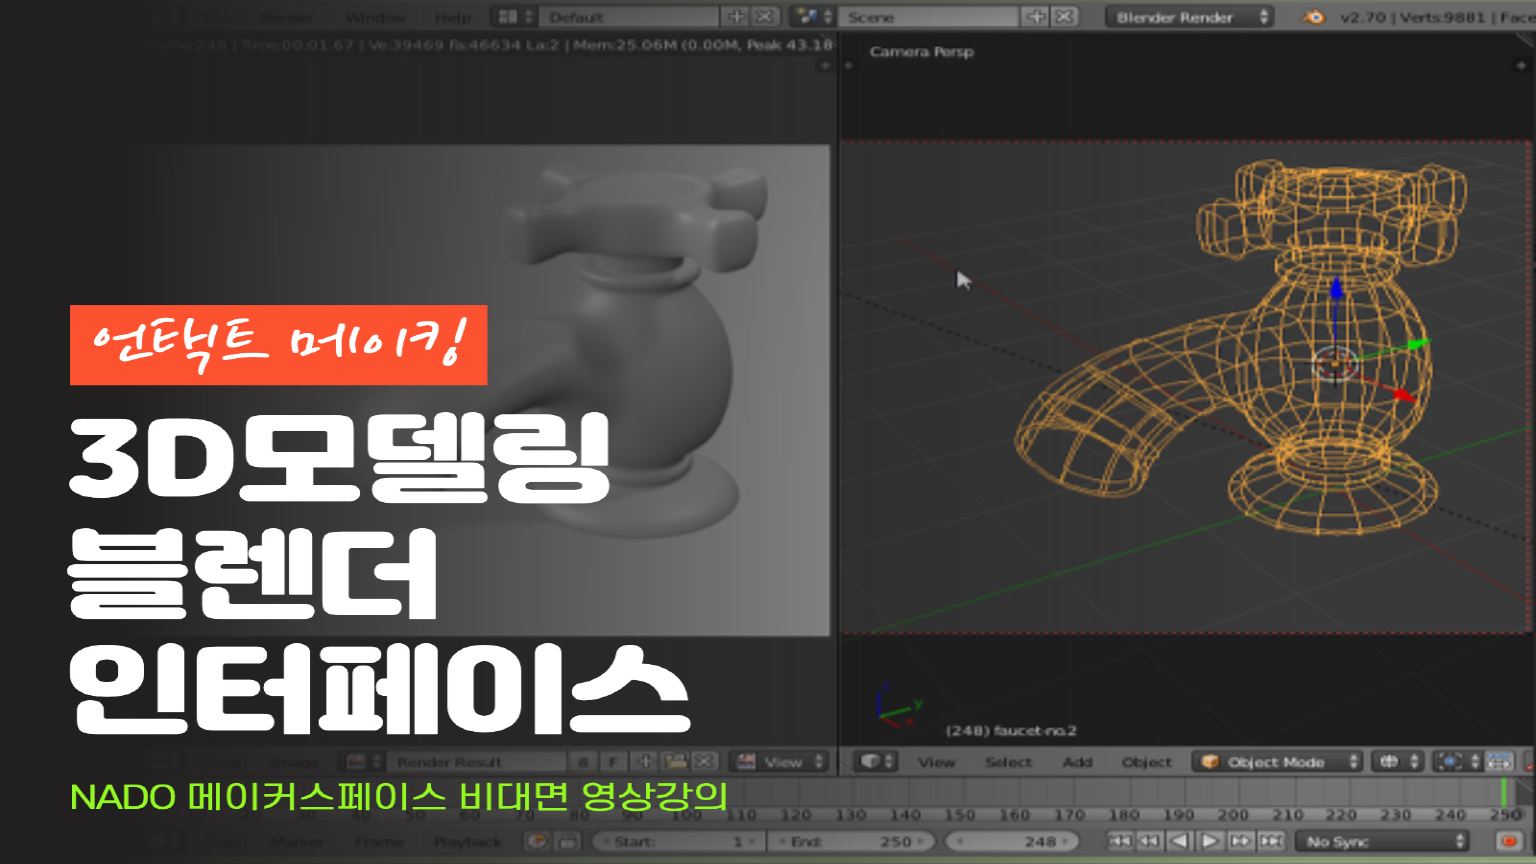Delete the Default screen layout
Image resolution: width=1536 pixels, height=864 pixels.
click(764, 17)
